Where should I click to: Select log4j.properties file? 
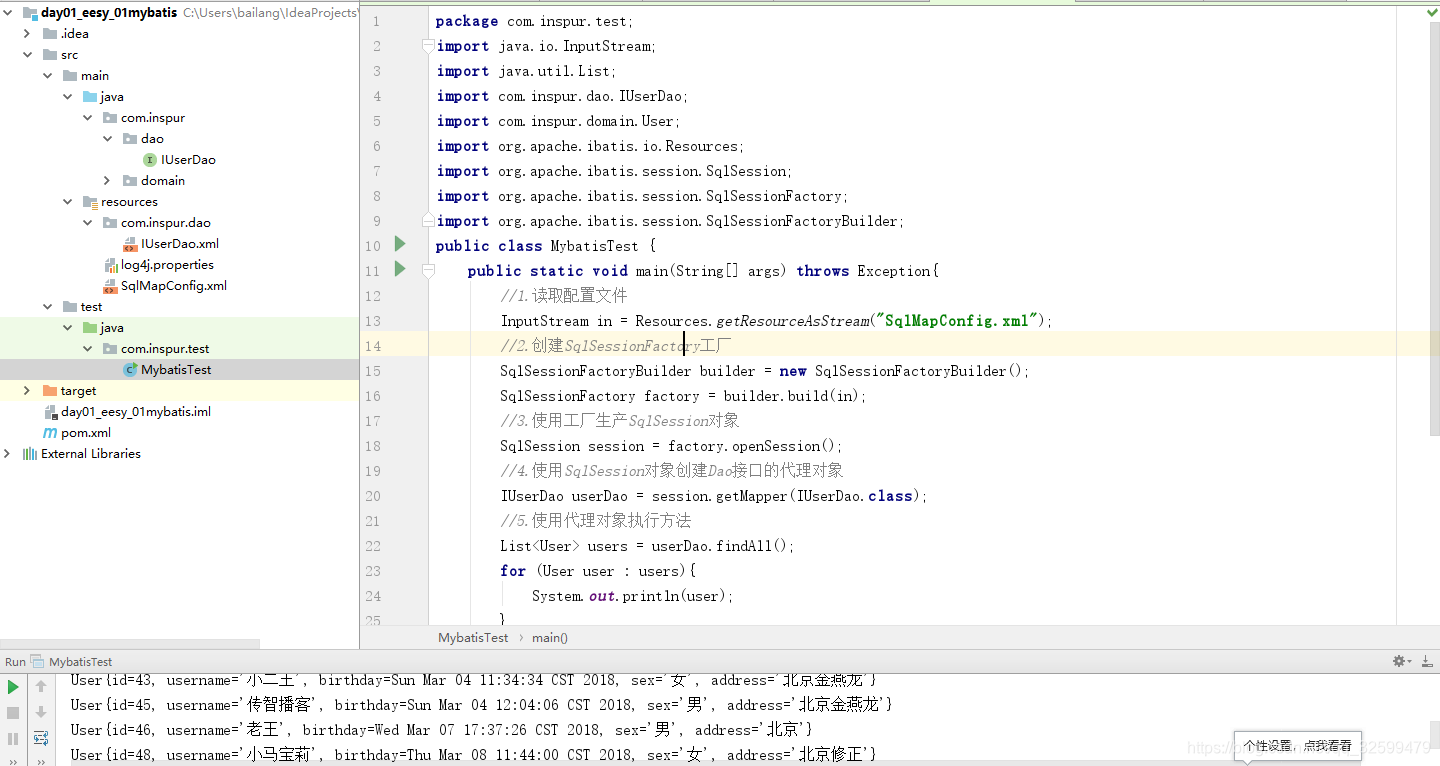158,265
